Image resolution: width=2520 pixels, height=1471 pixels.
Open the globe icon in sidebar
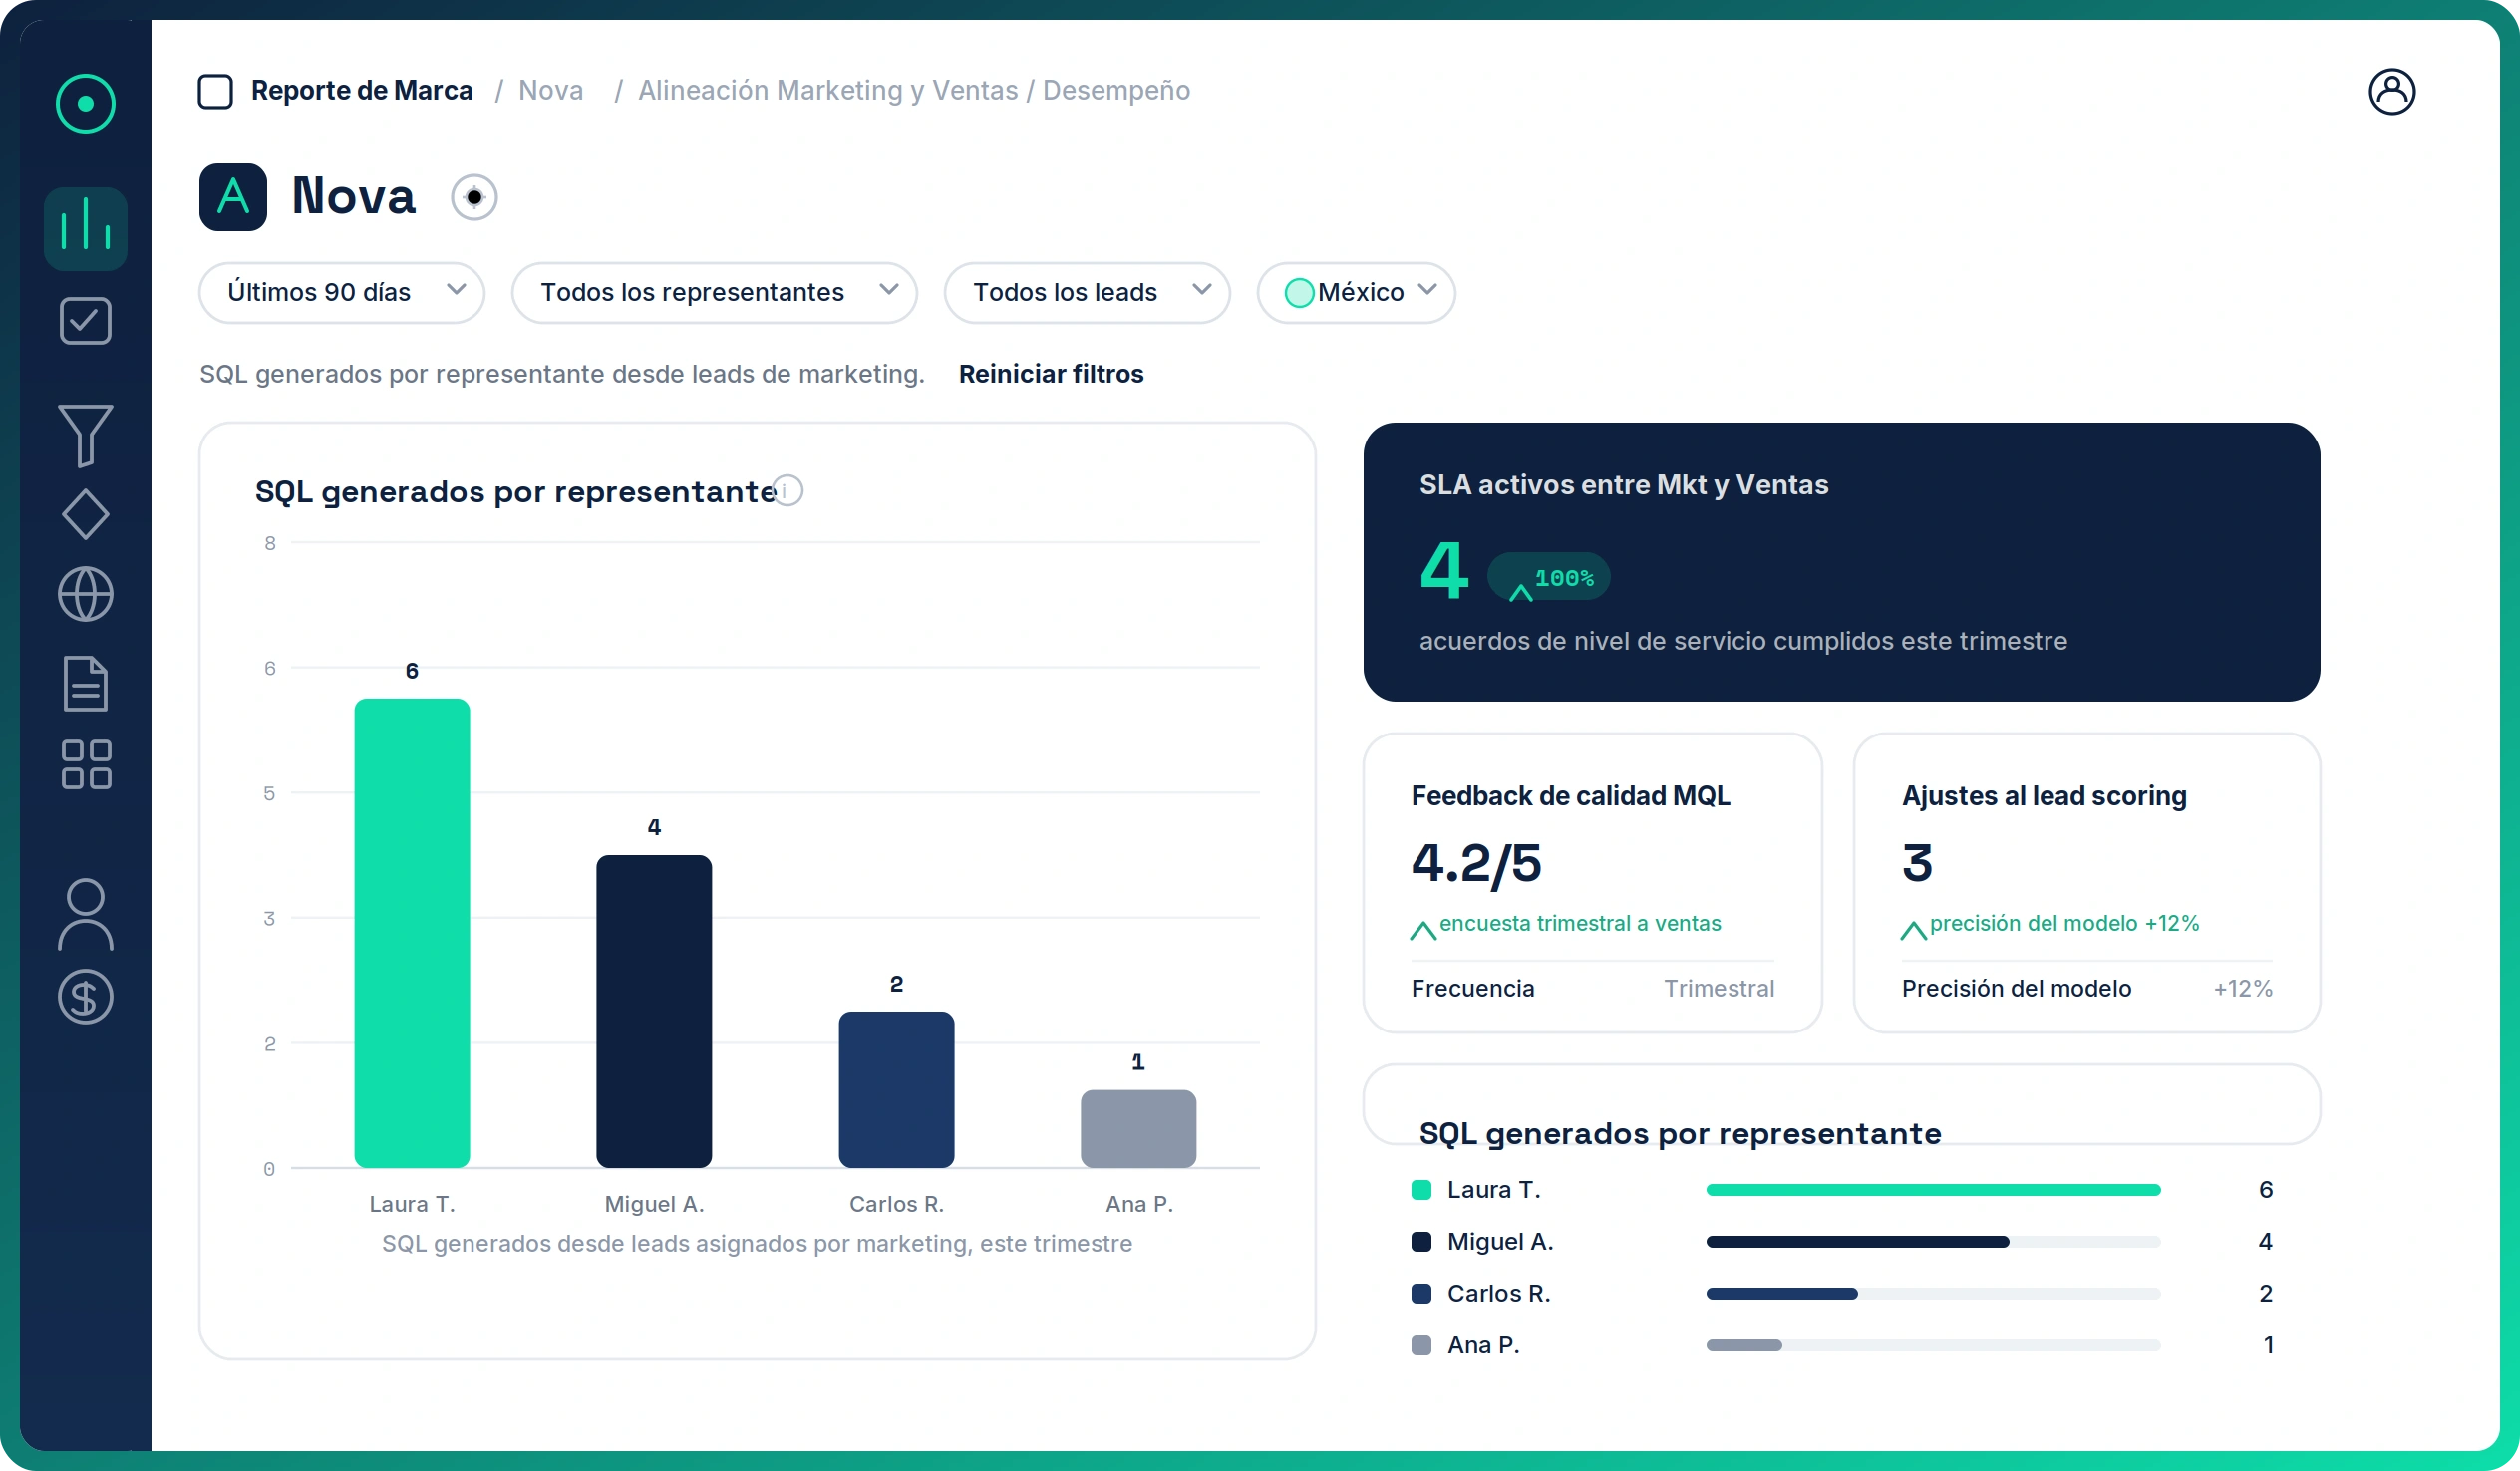(85, 594)
